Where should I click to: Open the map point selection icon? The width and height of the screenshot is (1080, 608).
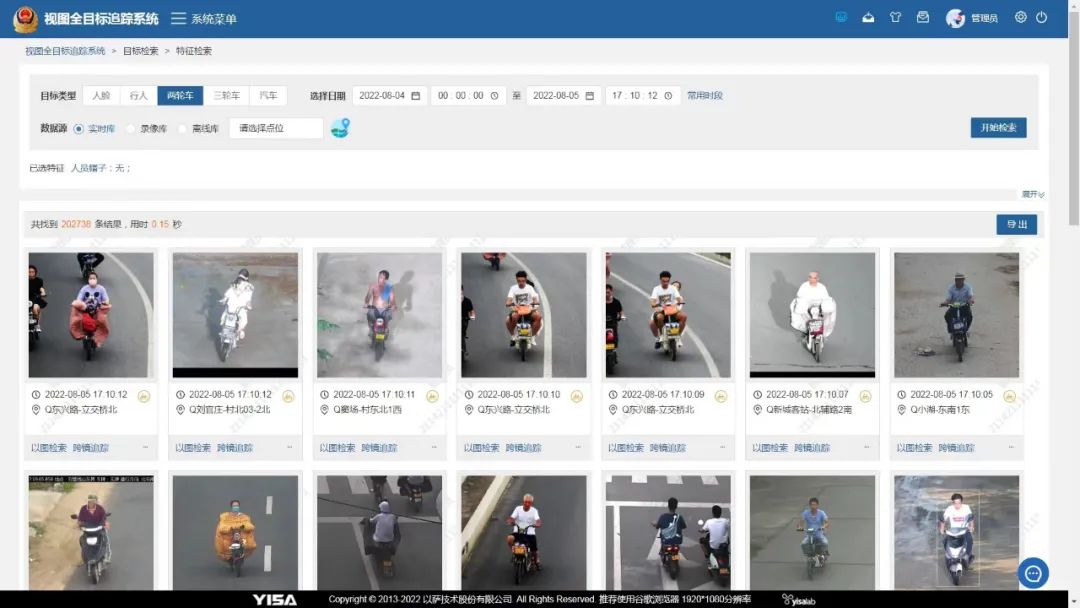coord(340,127)
